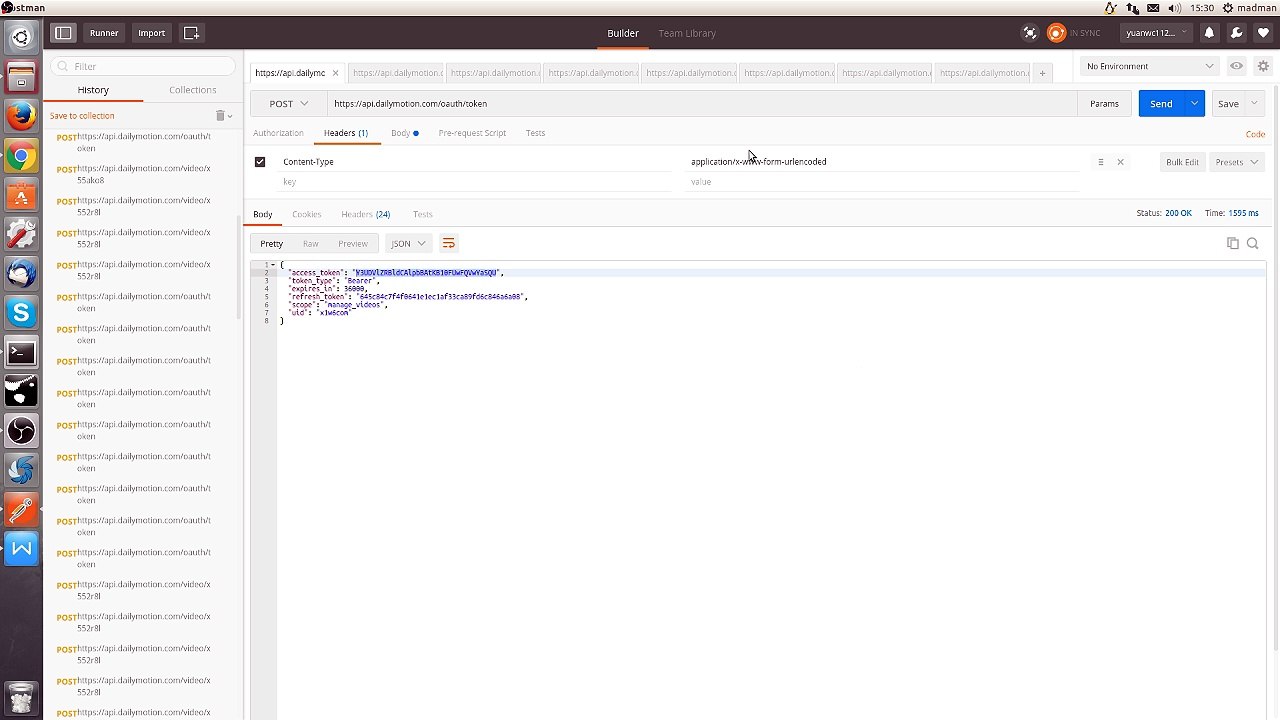Viewport: 1280px width, 720px height.
Task: Open Skype from the dock
Action: (21, 314)
